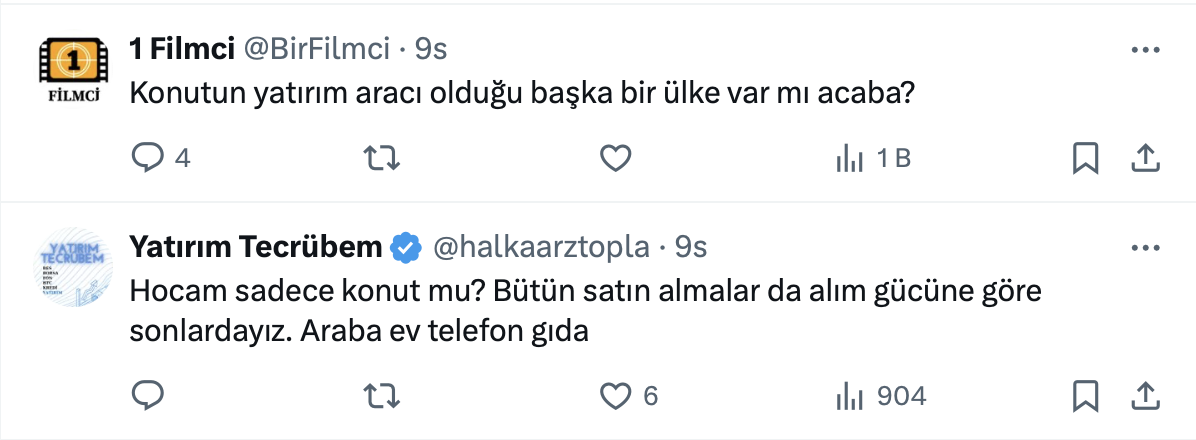Reply to Yatırım Tecrübem's tweet

coord(148,396)
